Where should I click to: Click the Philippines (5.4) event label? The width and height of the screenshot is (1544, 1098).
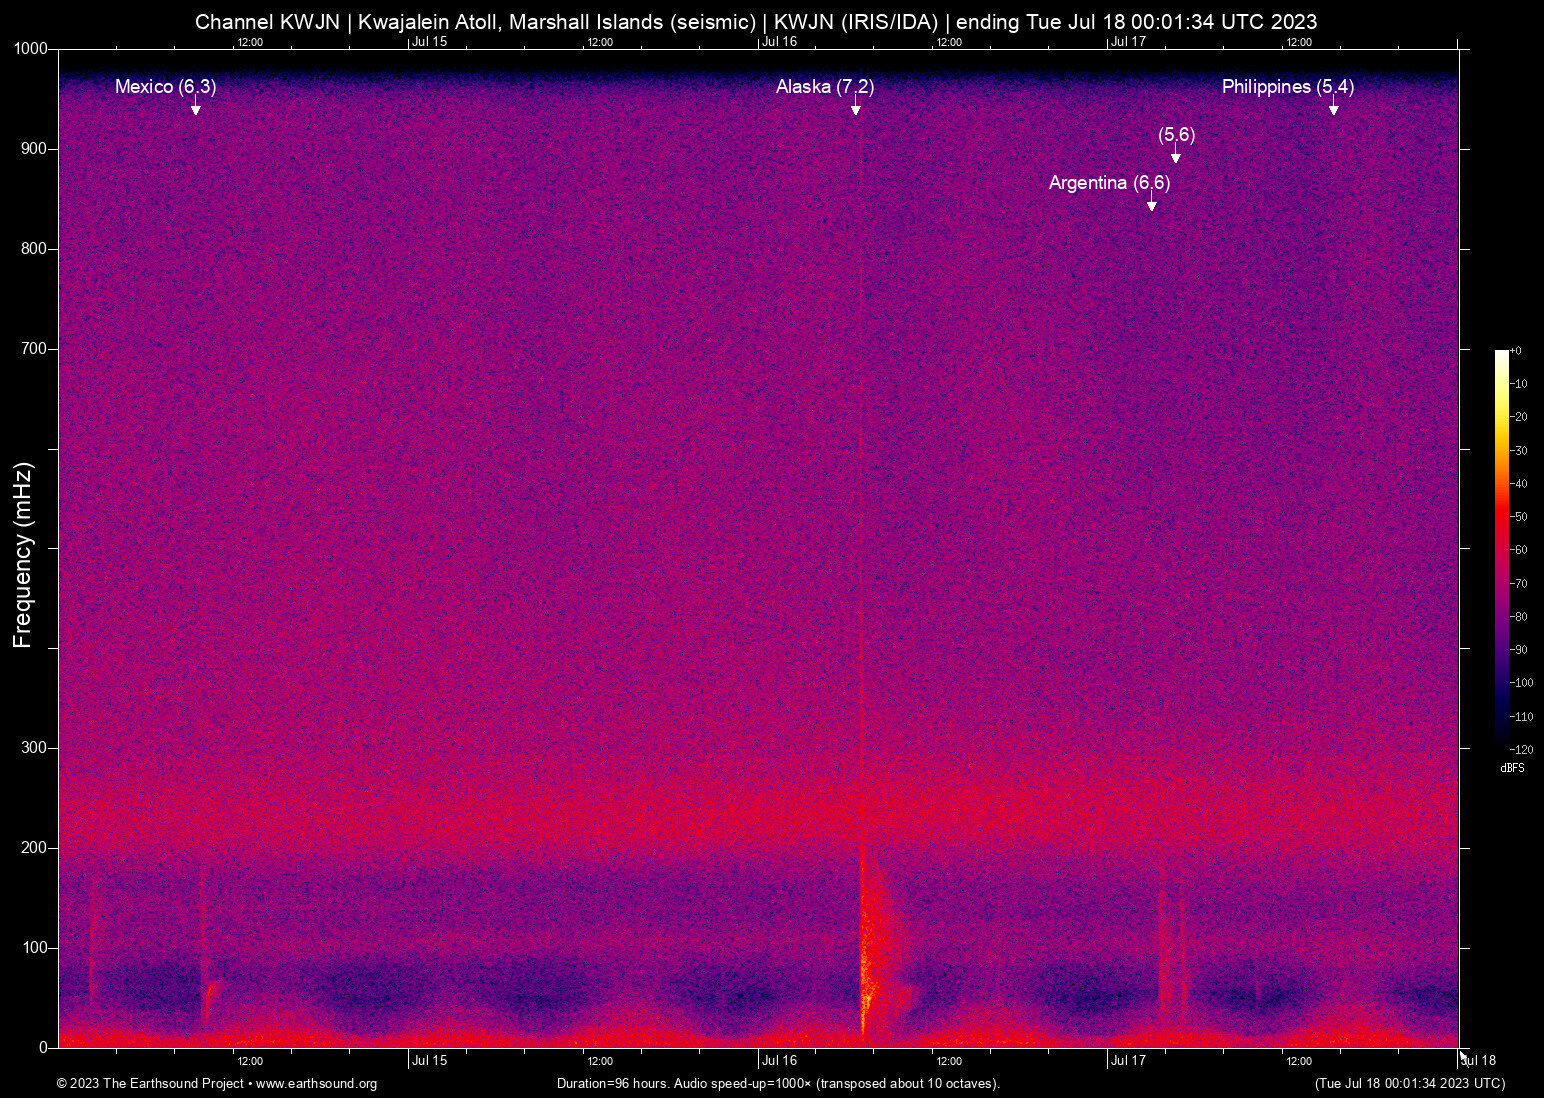(1288, 87)
